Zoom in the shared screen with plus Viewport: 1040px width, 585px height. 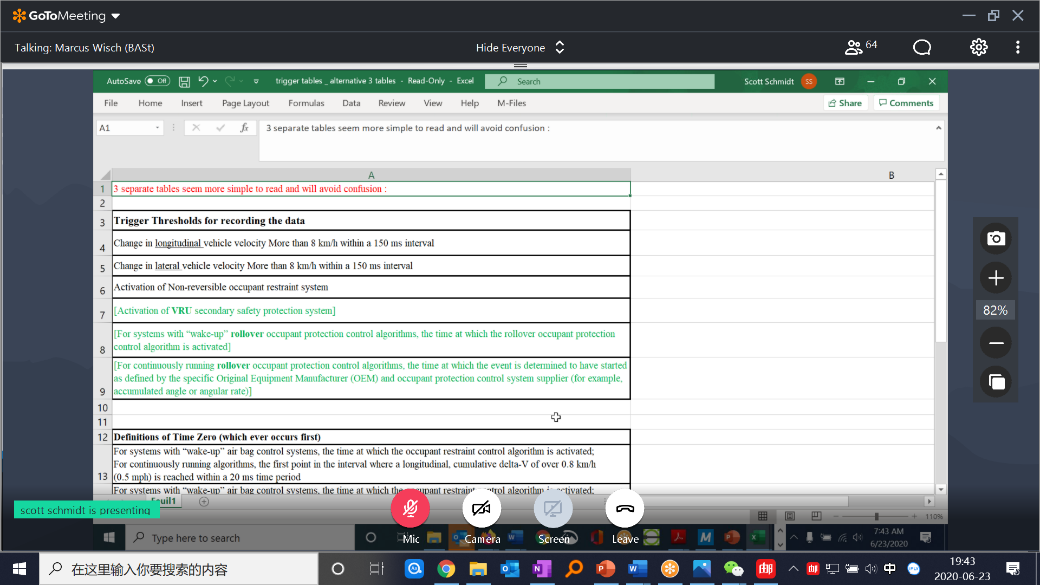tap(995, 278)
